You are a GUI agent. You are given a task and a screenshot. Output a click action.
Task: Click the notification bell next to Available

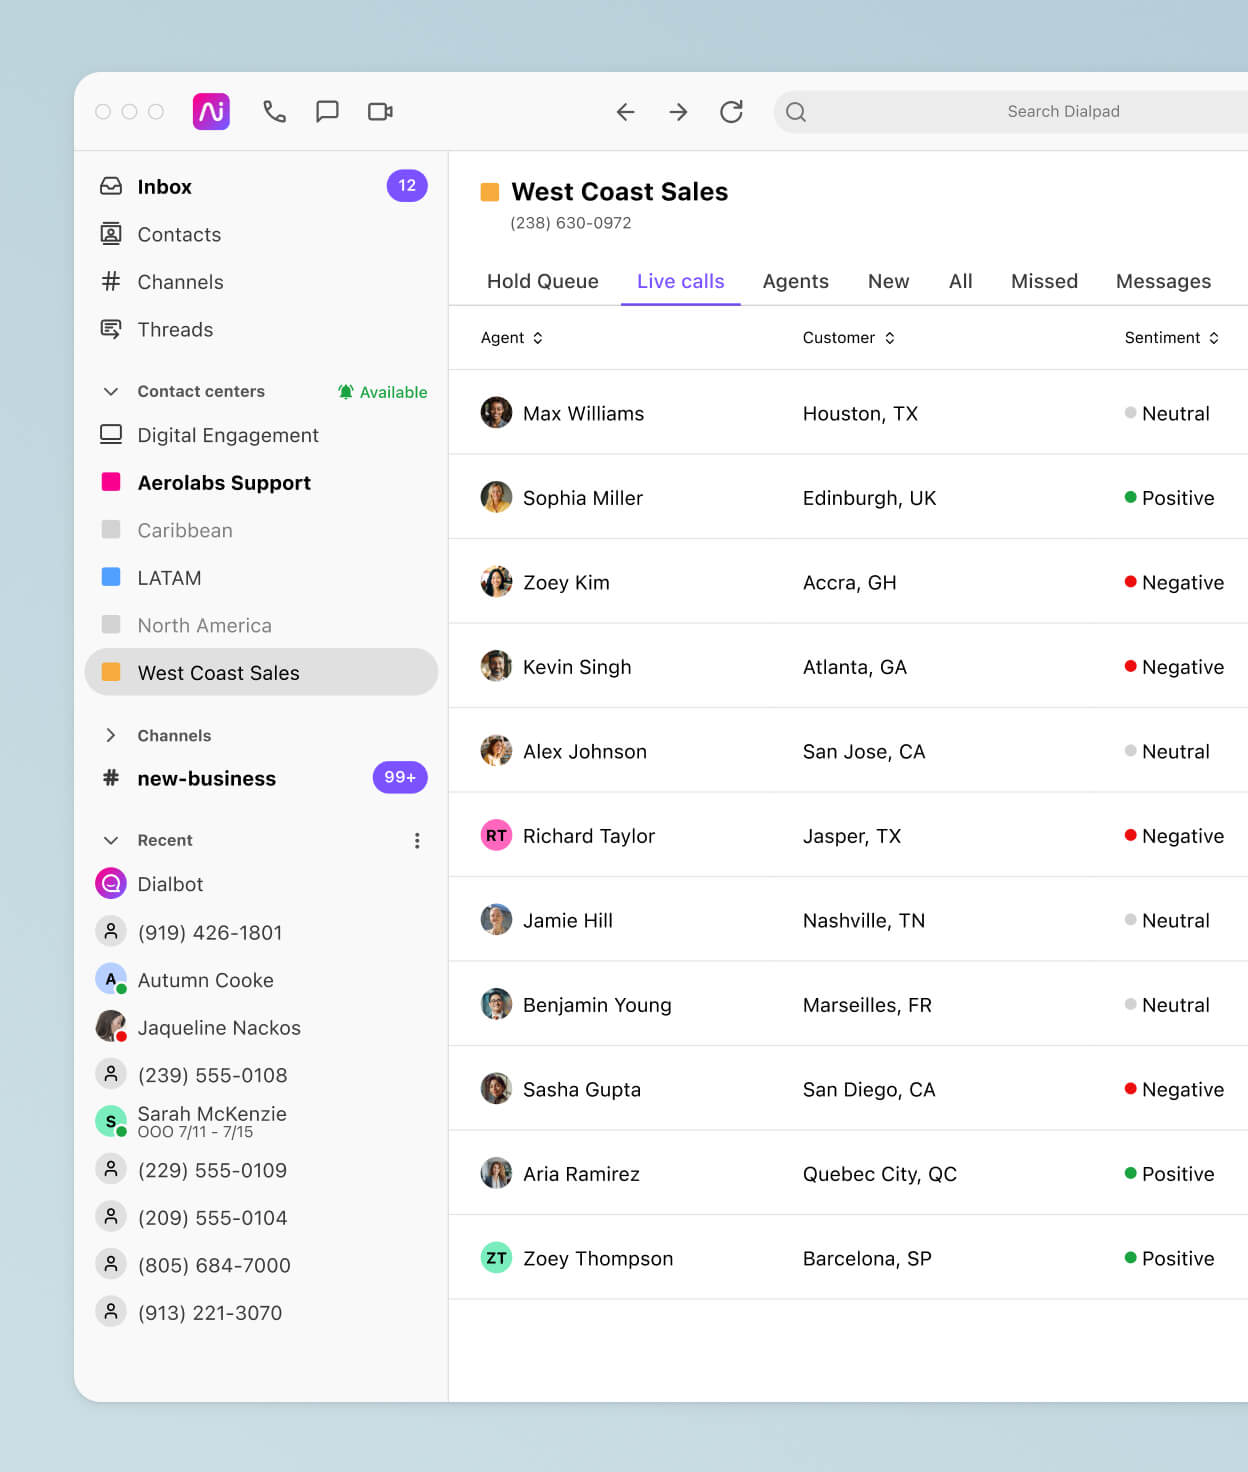tap(344, 391)
